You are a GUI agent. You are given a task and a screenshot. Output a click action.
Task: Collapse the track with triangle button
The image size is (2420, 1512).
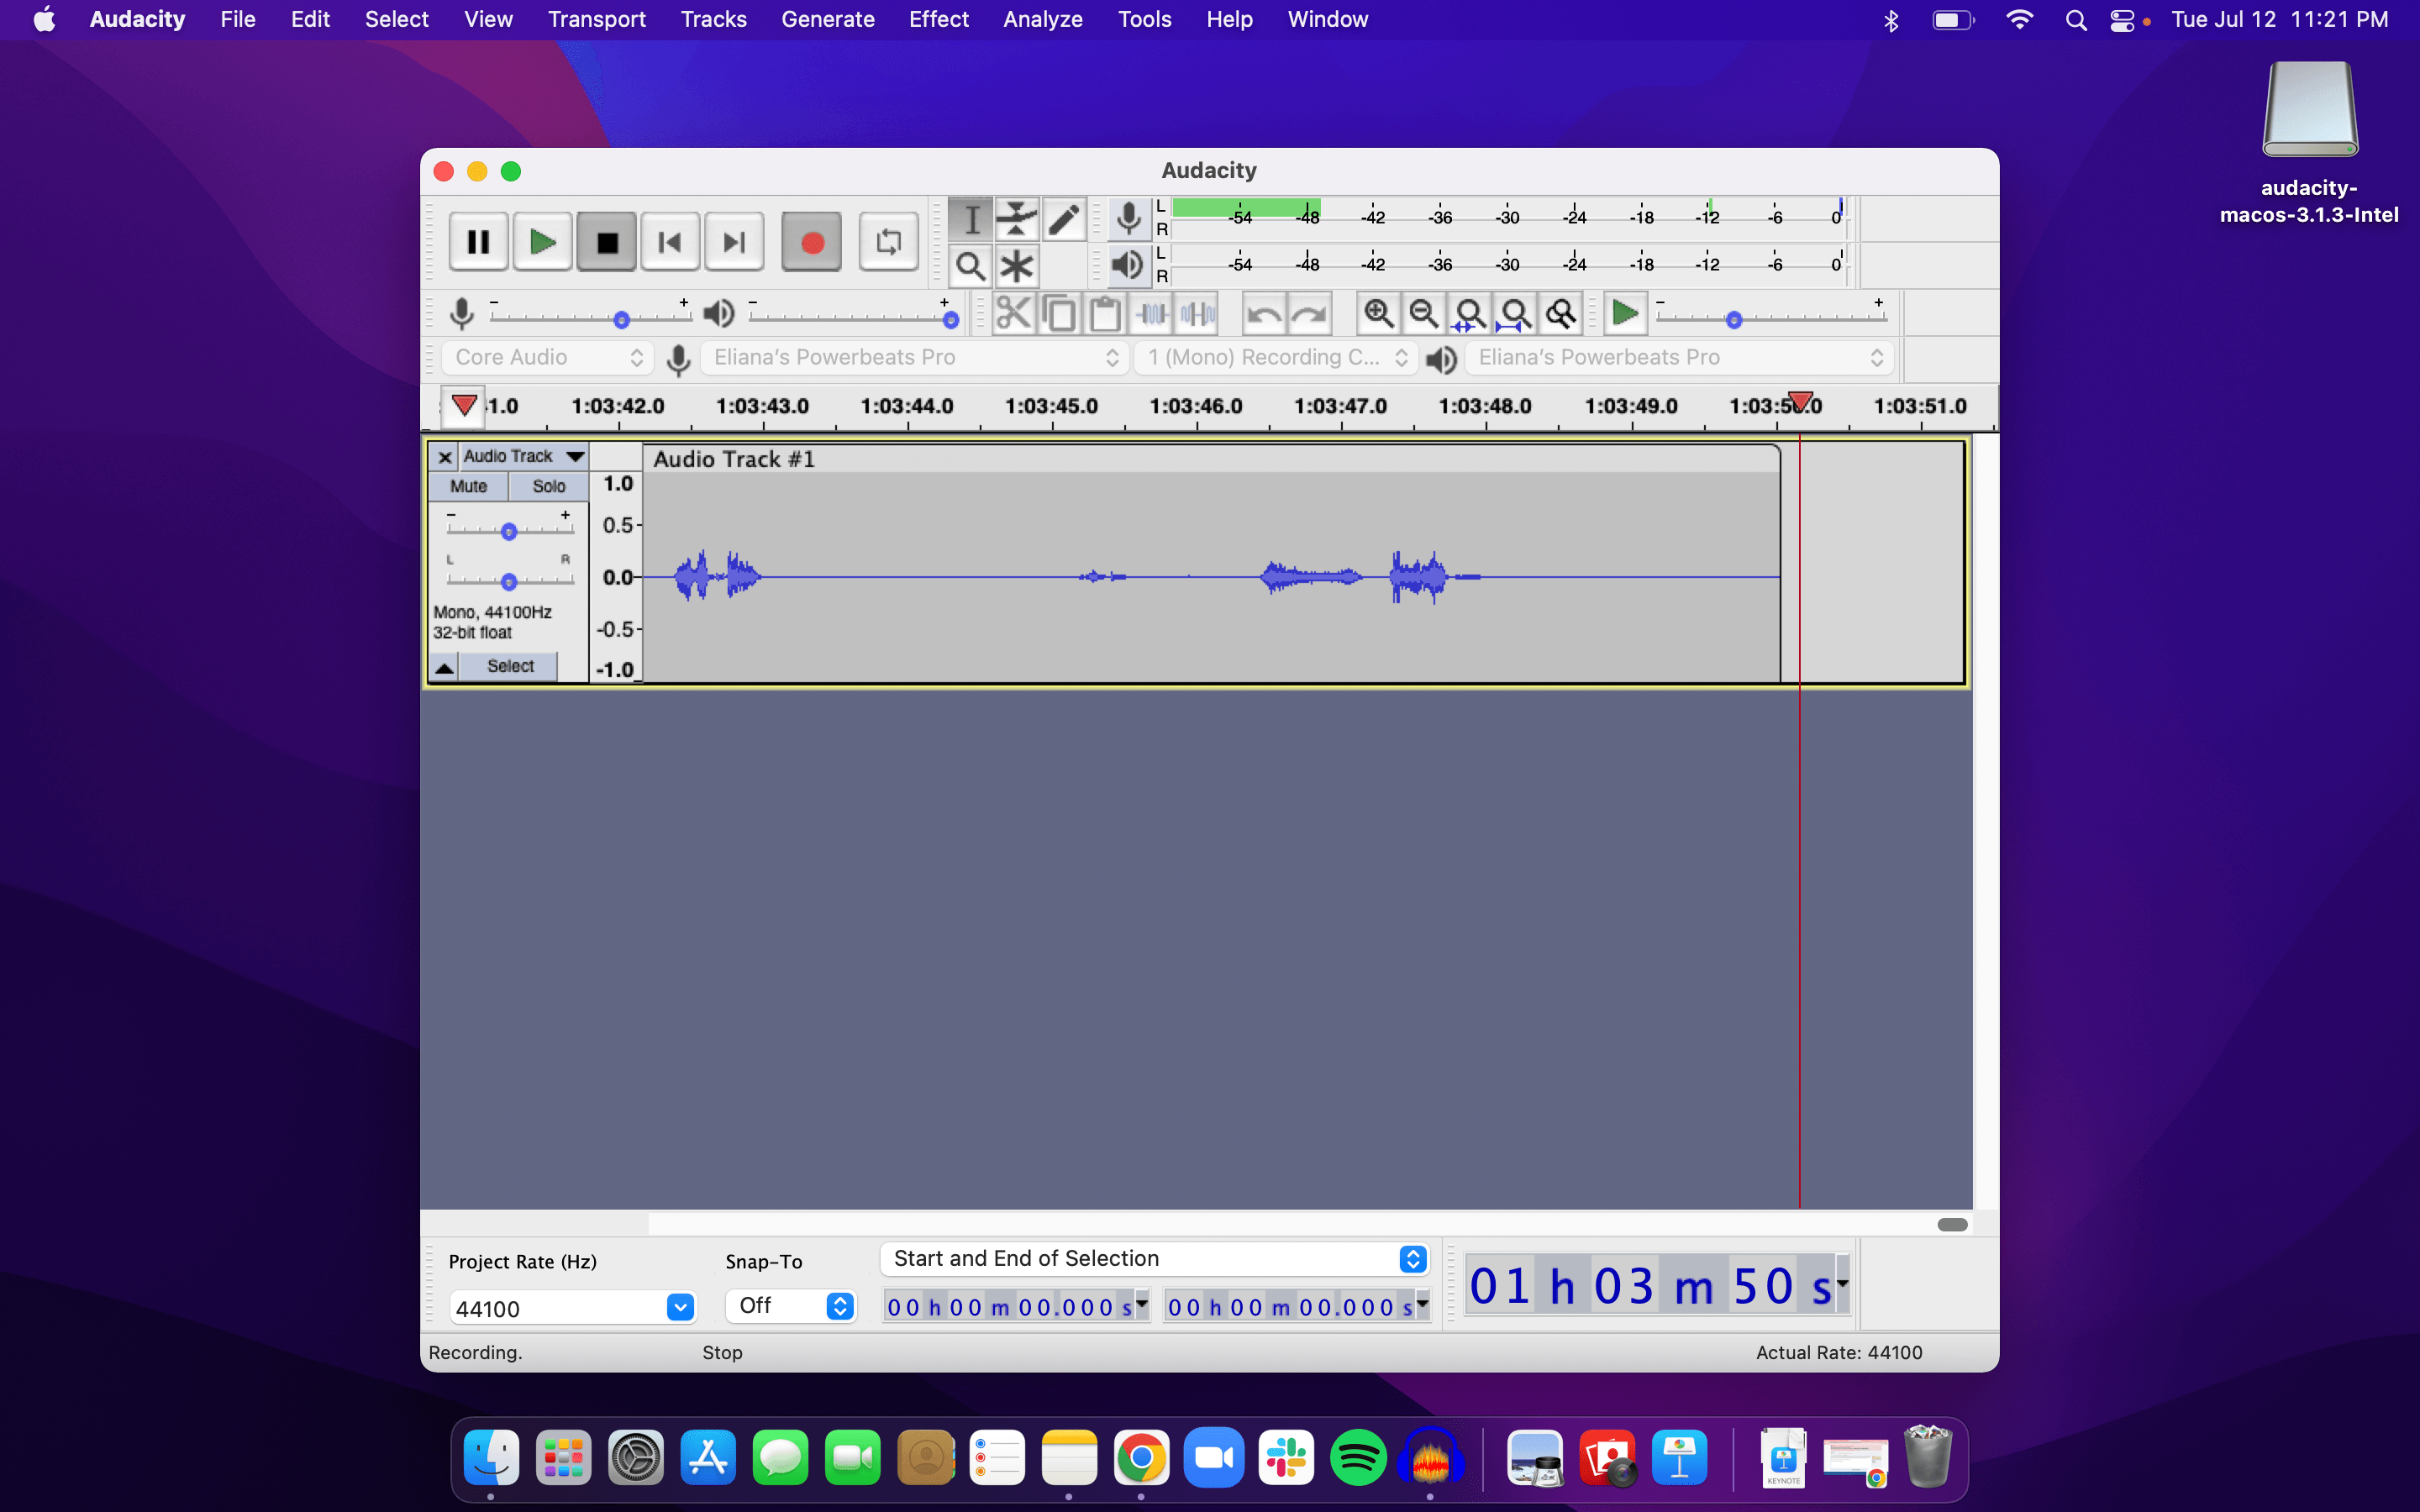444,667
